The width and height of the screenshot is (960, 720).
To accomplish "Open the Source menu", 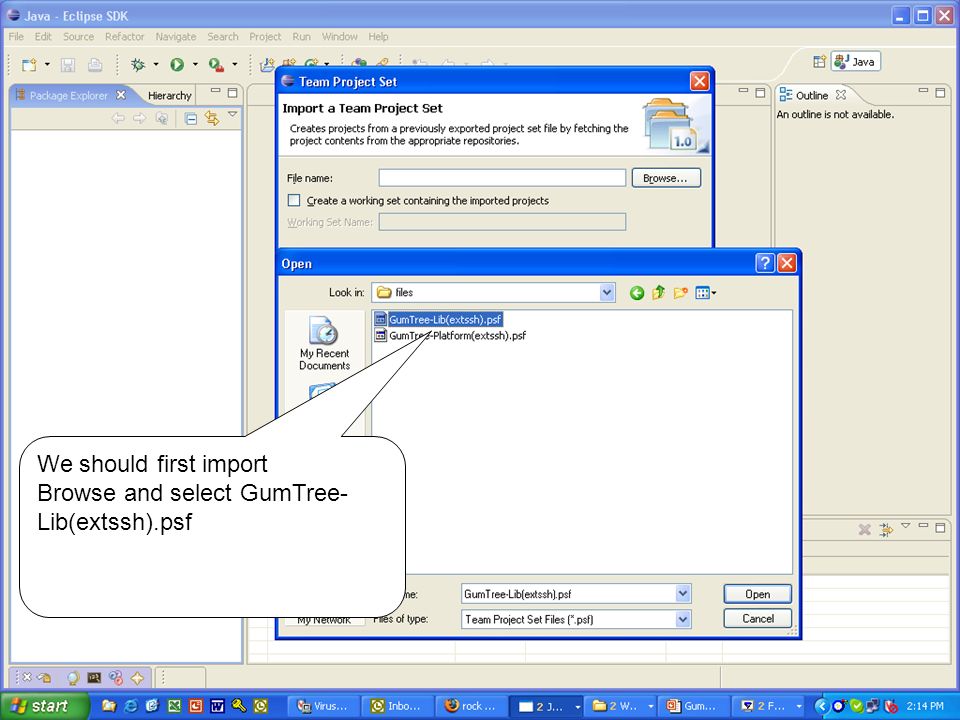I will coord(78,37).
